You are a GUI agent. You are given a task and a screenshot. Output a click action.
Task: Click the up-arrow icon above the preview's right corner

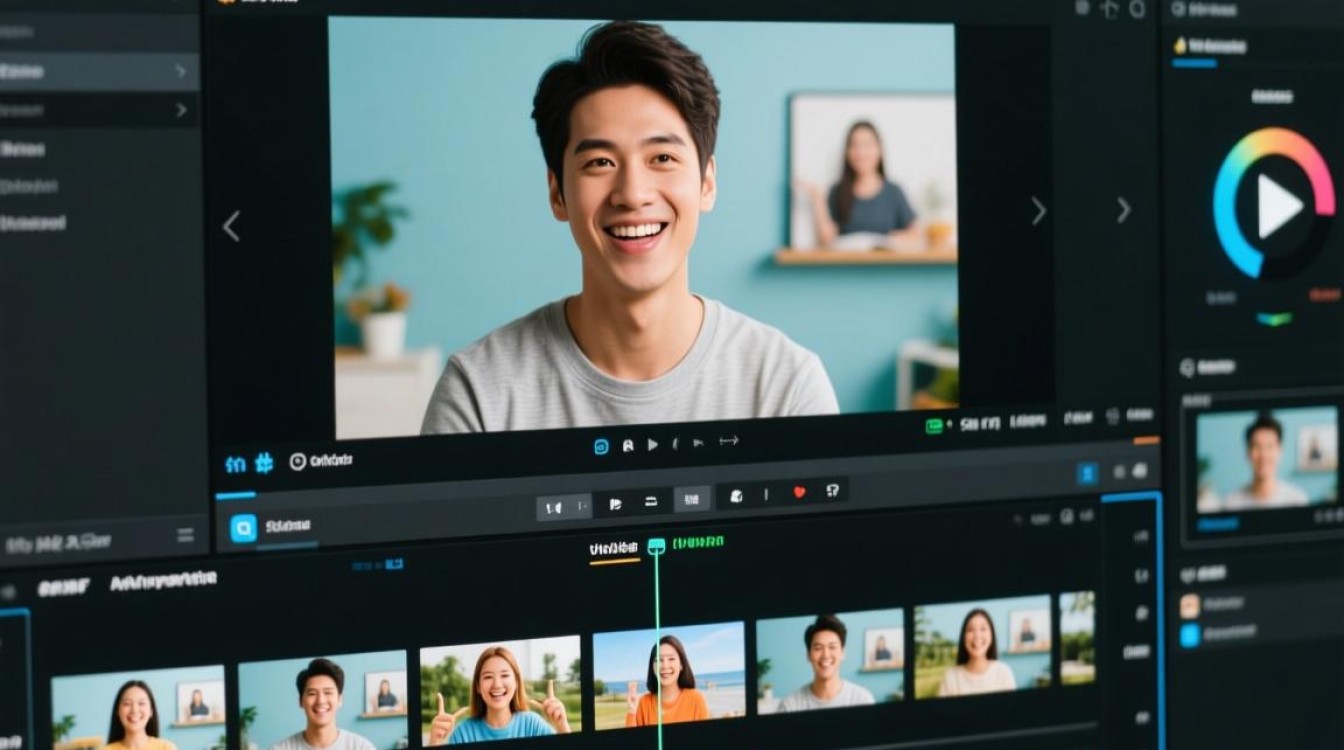pos(1107,10)
